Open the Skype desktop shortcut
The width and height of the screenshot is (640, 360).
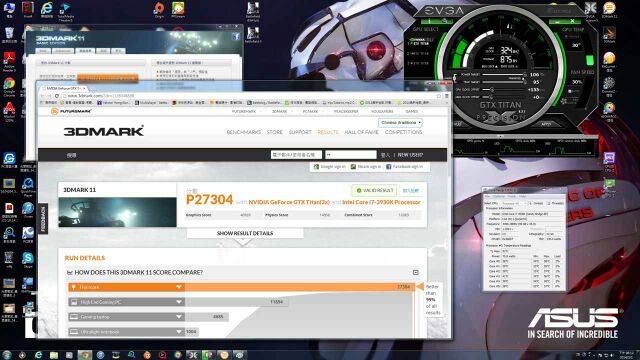click(28, 260)
